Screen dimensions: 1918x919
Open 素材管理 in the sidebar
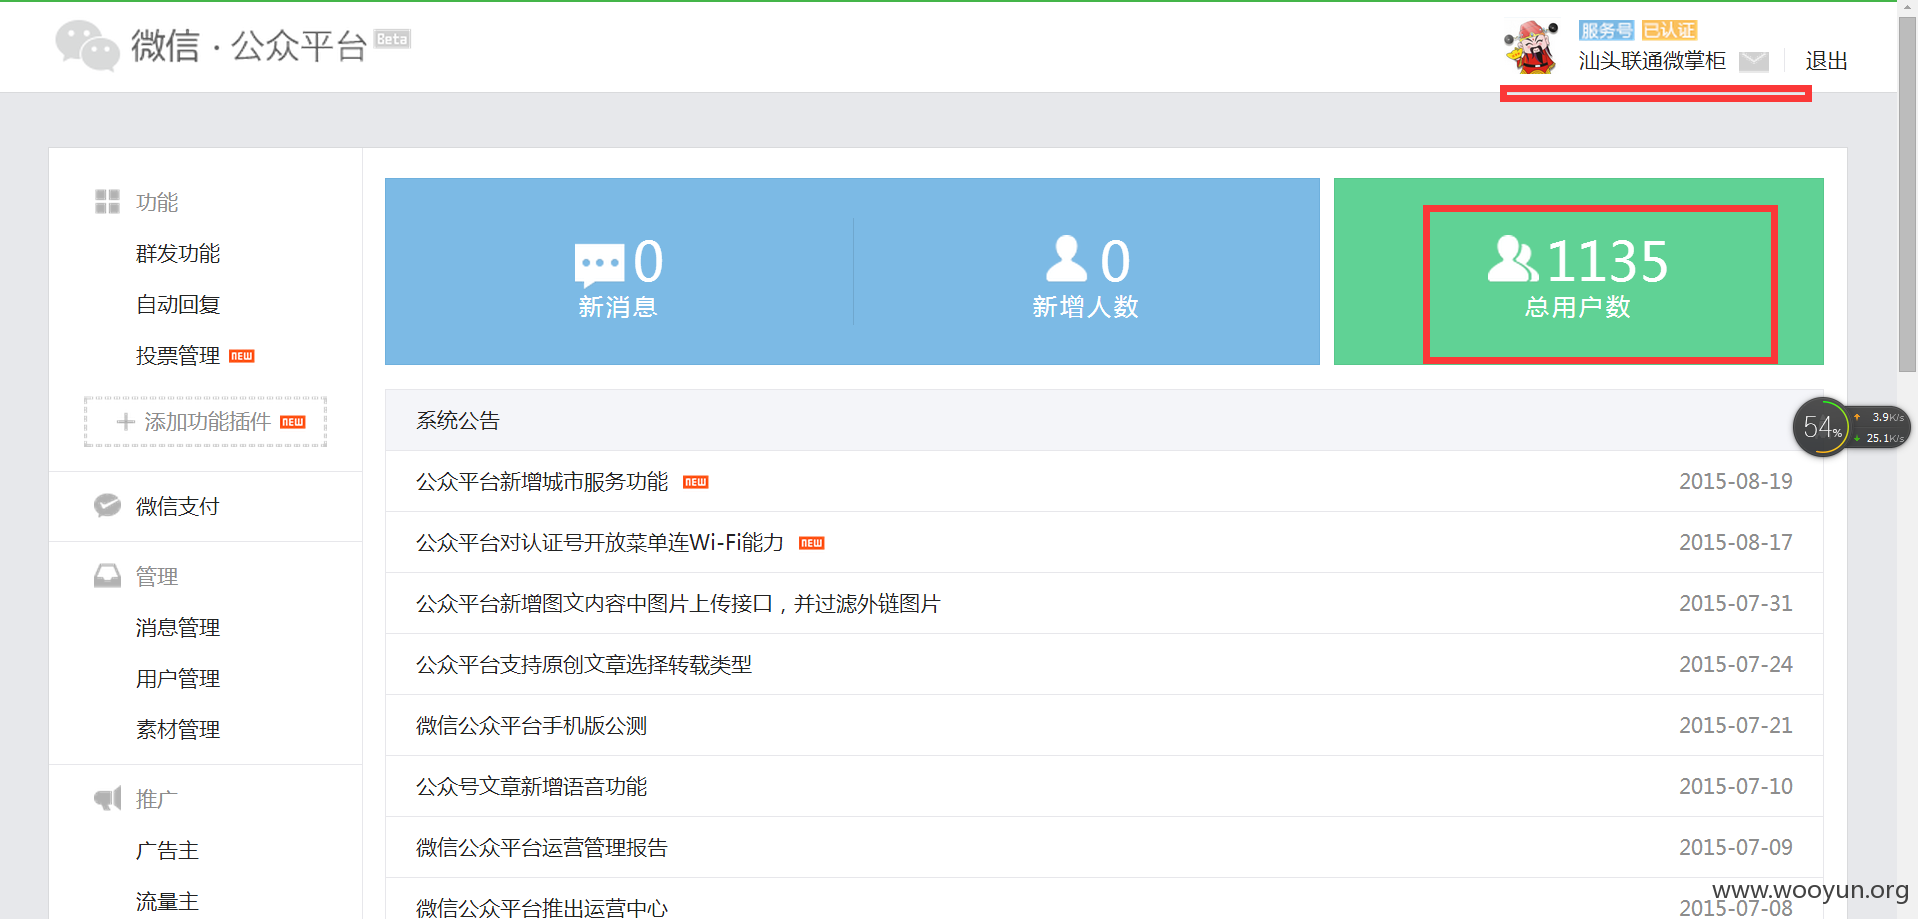(178, 730)
